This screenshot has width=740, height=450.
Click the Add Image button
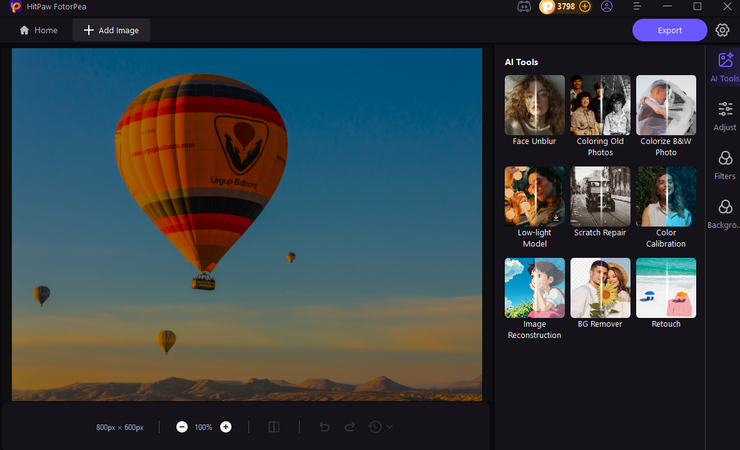pyautogui.click(x=111, y=30)
